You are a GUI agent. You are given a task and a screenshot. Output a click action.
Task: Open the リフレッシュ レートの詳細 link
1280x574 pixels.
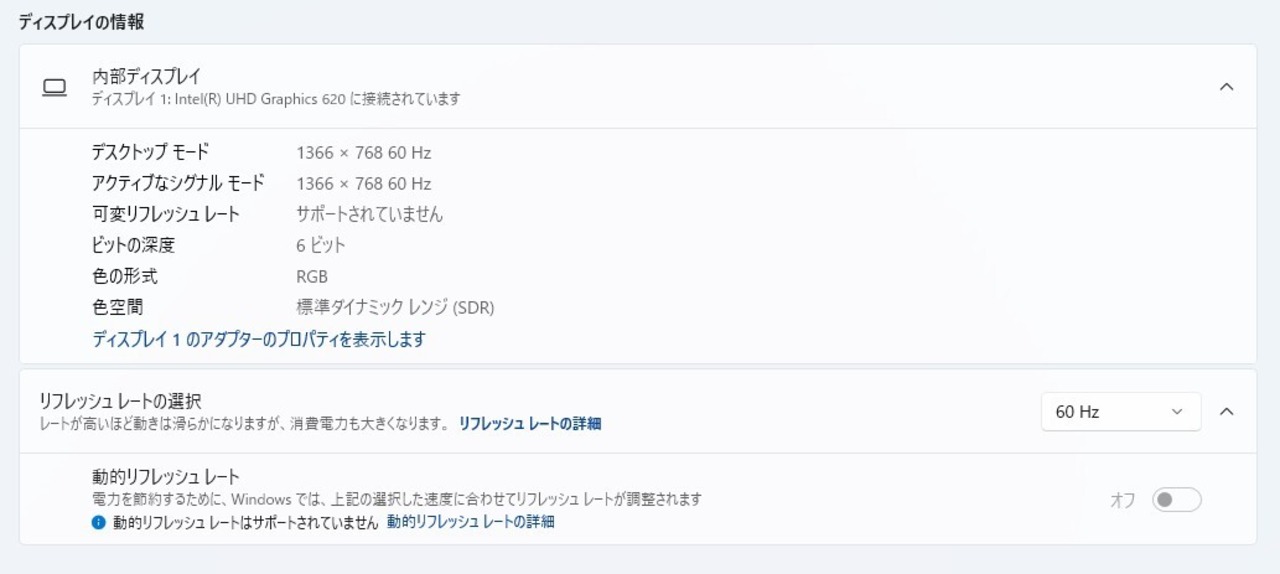(530, 423)
